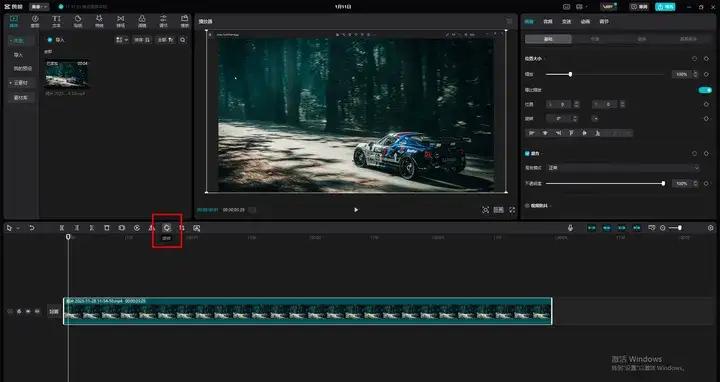Search media with the magnifier icon
720x382 pixels.
[x=183, y=40]
